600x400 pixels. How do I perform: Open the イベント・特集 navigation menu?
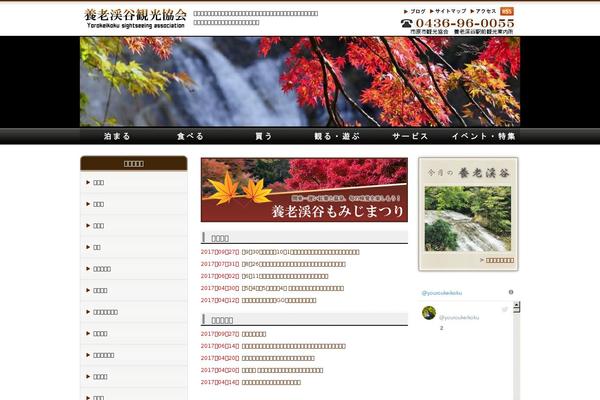[483, 136]
